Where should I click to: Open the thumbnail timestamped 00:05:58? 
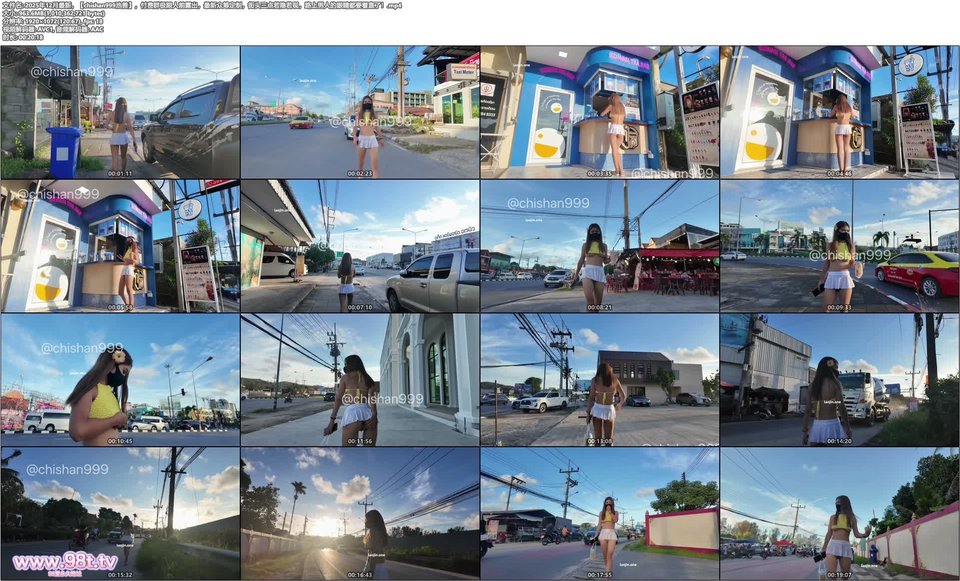[120, 246]
